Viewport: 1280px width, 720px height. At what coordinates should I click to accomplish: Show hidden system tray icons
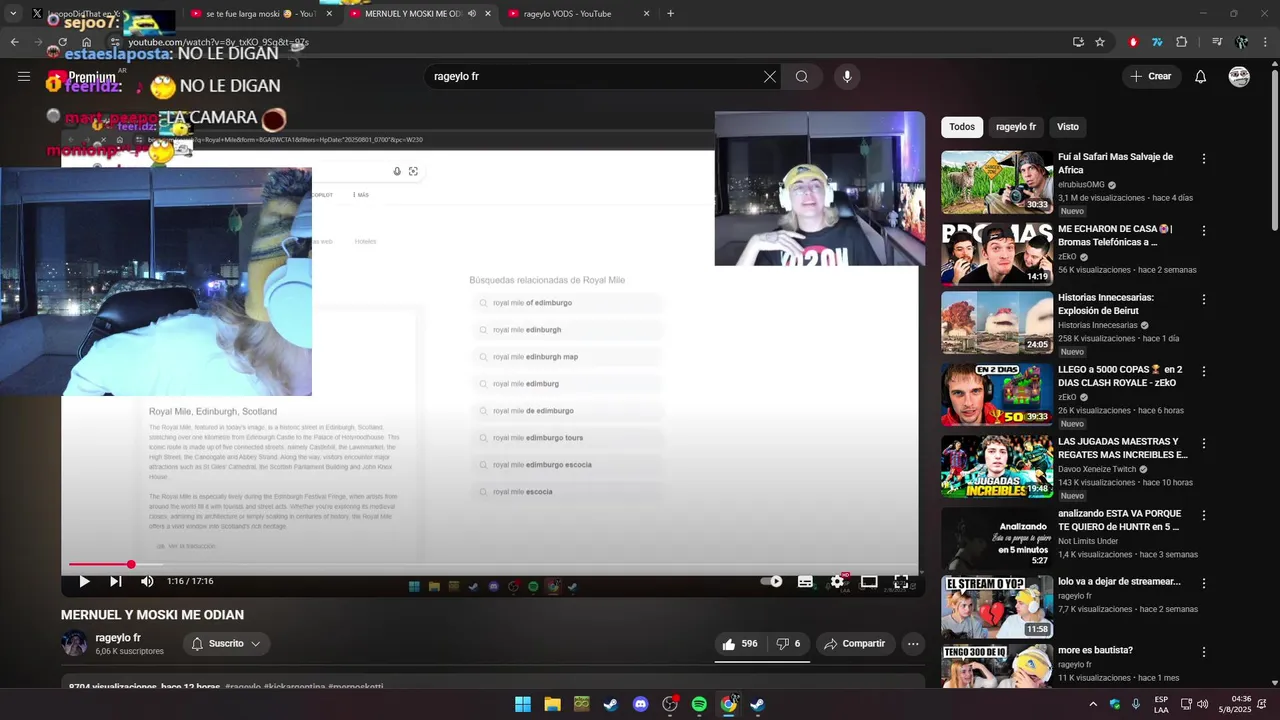[x=1093, y=704]
